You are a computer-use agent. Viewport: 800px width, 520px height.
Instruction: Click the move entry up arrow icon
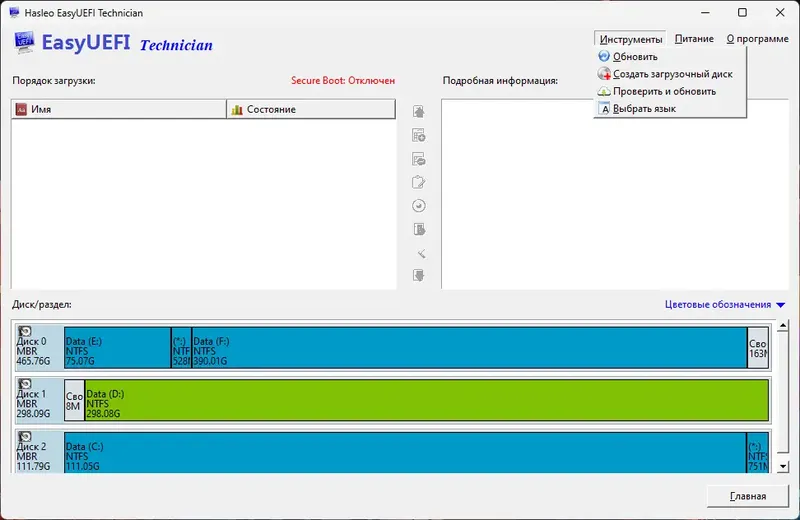[x=418, y=112]
